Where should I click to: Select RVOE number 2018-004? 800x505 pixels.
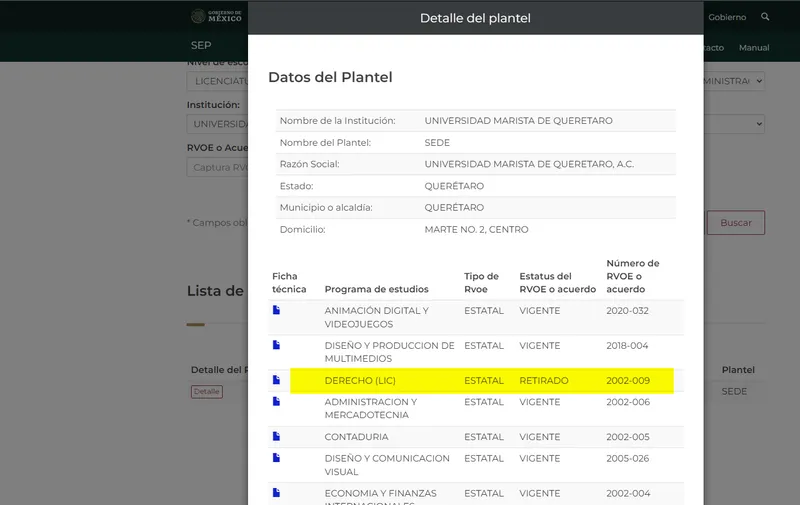[627, 345]
